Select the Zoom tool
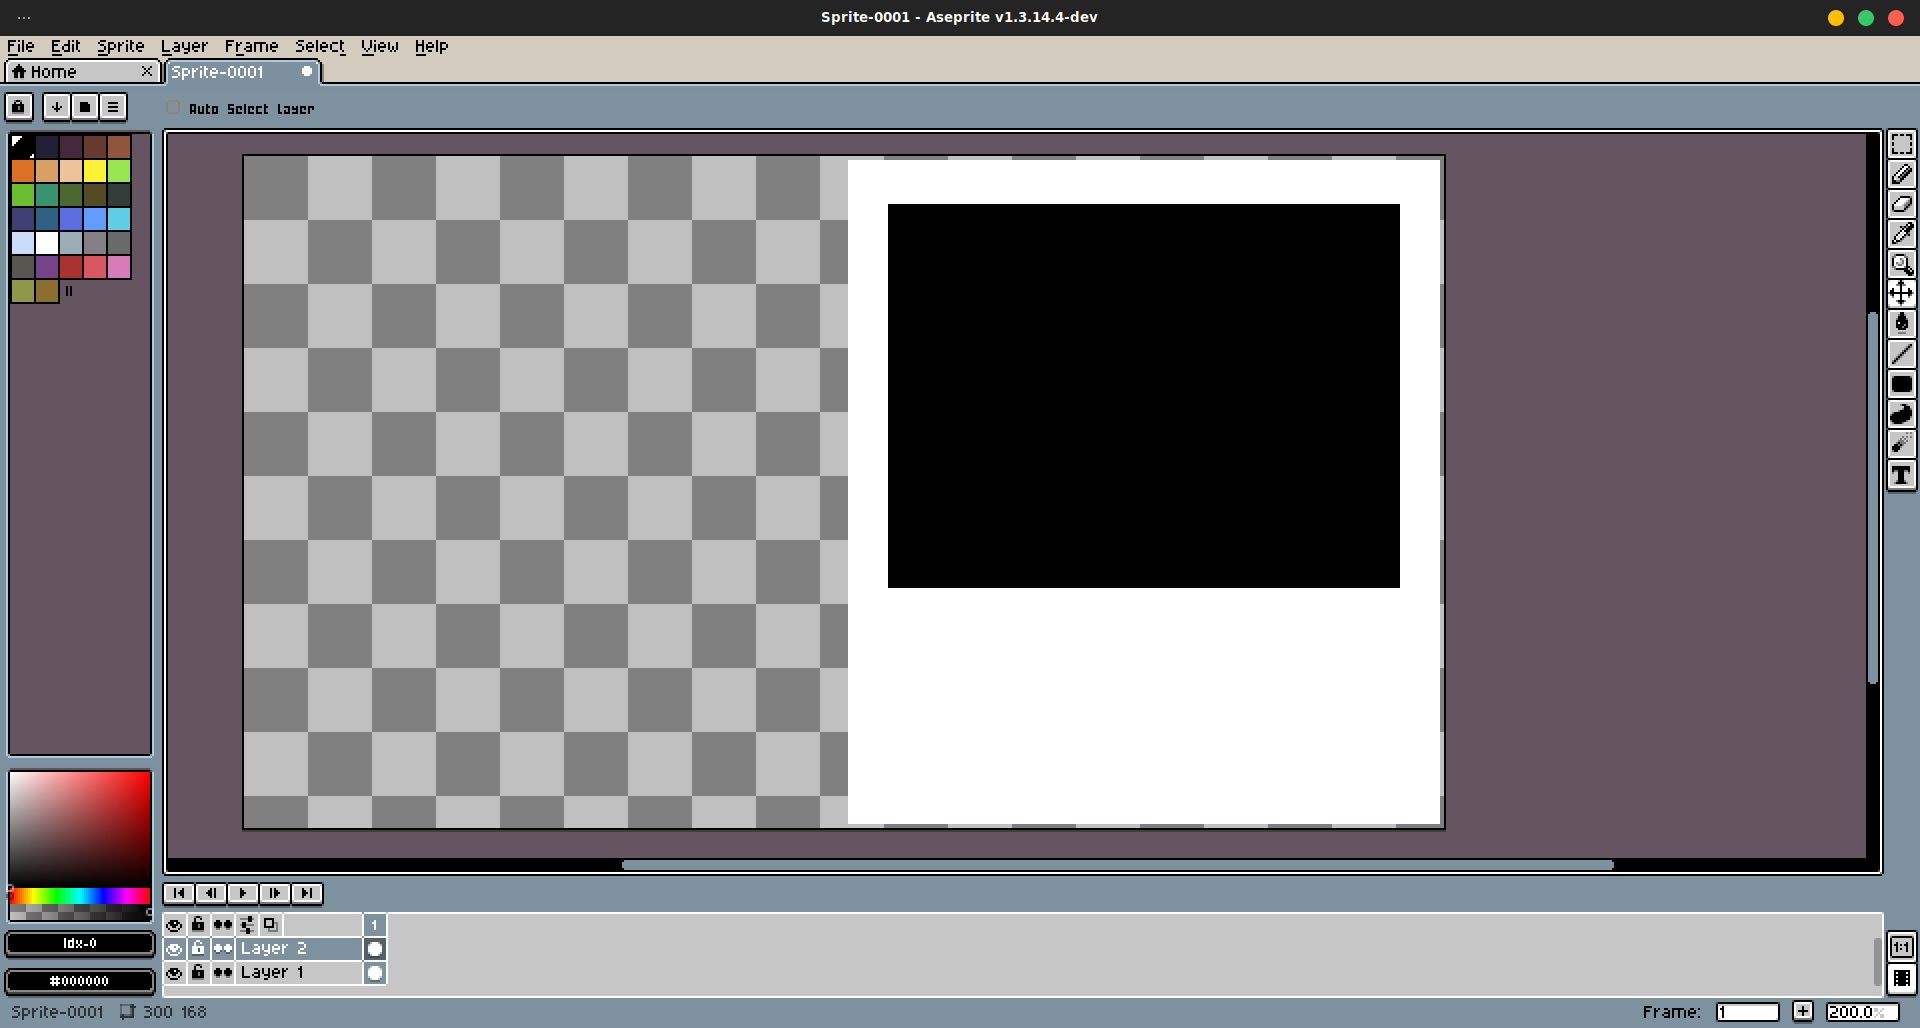The image size is (1920, 1028). pos(1902,264)
